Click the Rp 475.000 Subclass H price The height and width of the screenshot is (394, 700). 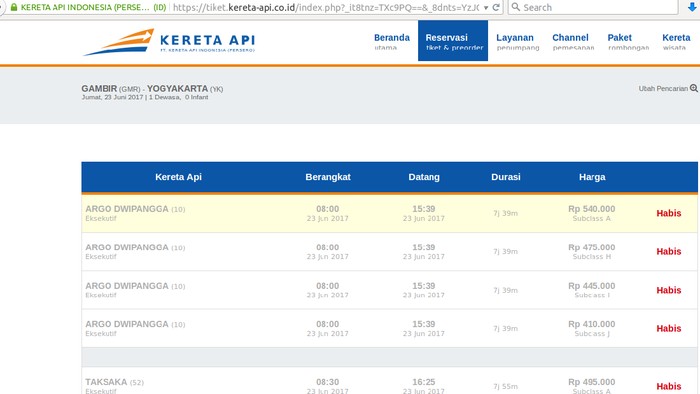click(592, 251)
